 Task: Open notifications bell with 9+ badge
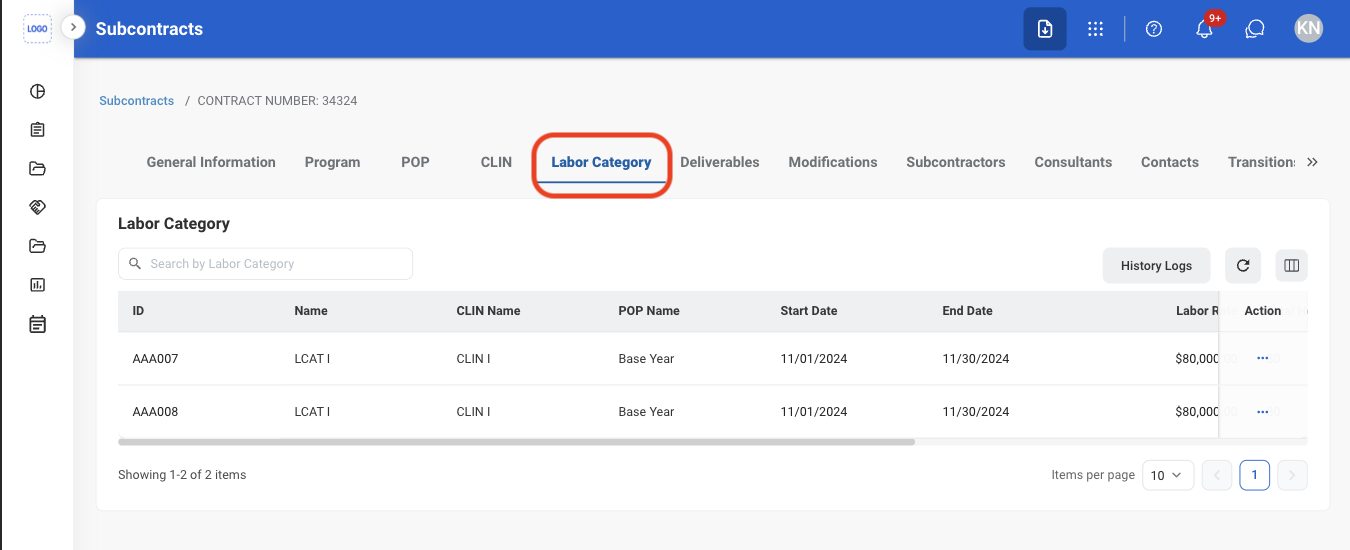1205,29
